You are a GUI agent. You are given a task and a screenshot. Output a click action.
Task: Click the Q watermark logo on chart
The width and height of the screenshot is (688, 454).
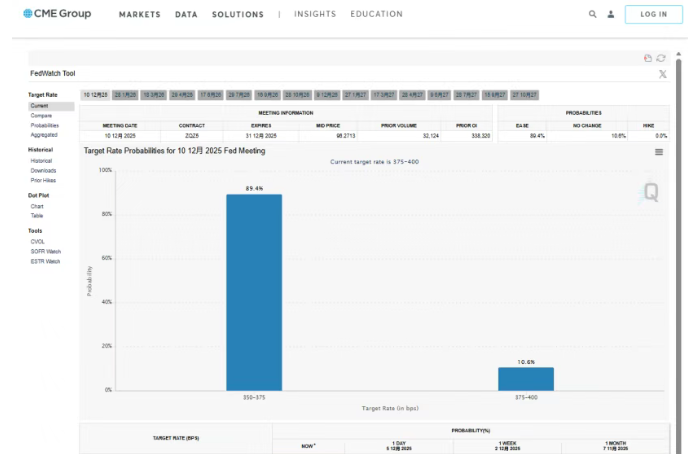pyautogui.click(x=650, y=192)
